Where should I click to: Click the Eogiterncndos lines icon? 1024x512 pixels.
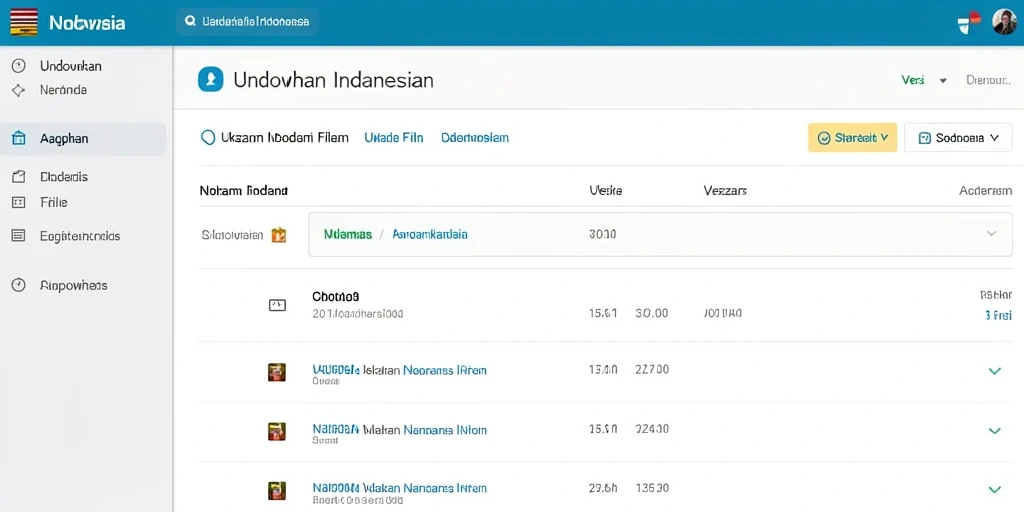[x=19, y=236]
